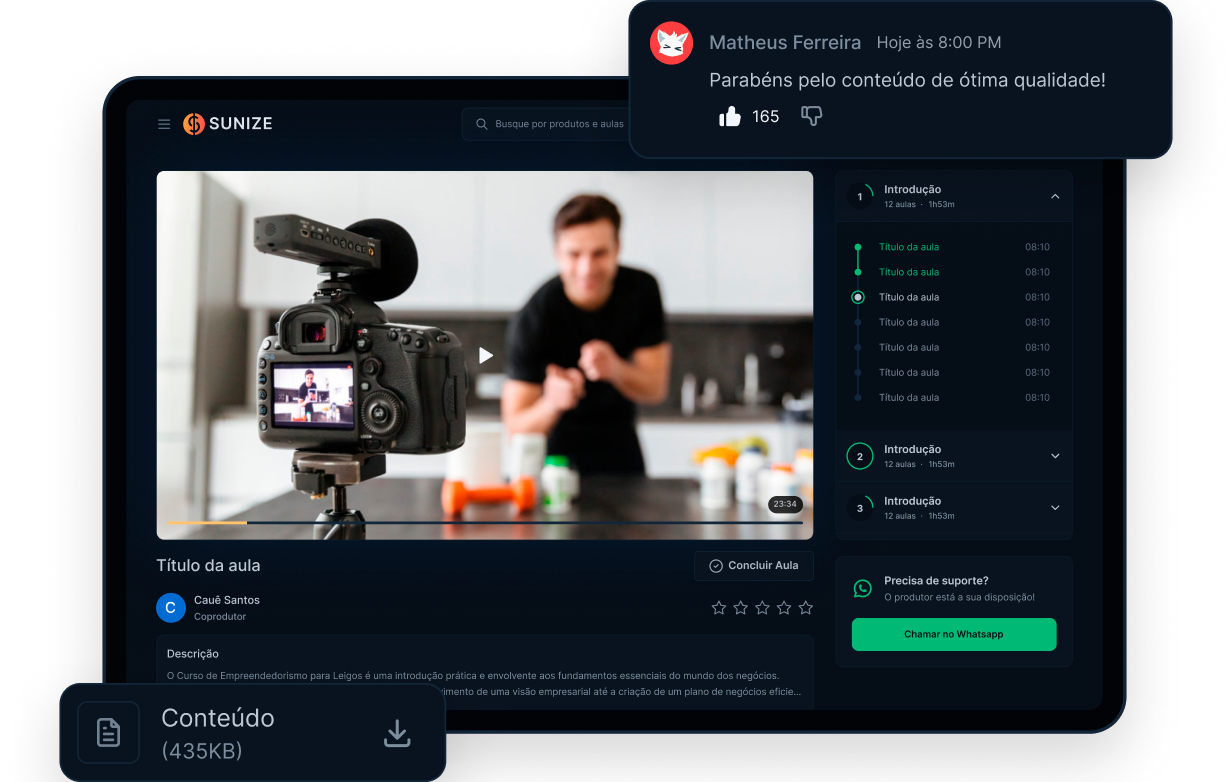Screen dimensions: 1232x782
Task: Collapse the first Introdução module
Action: coord(1055,196)
